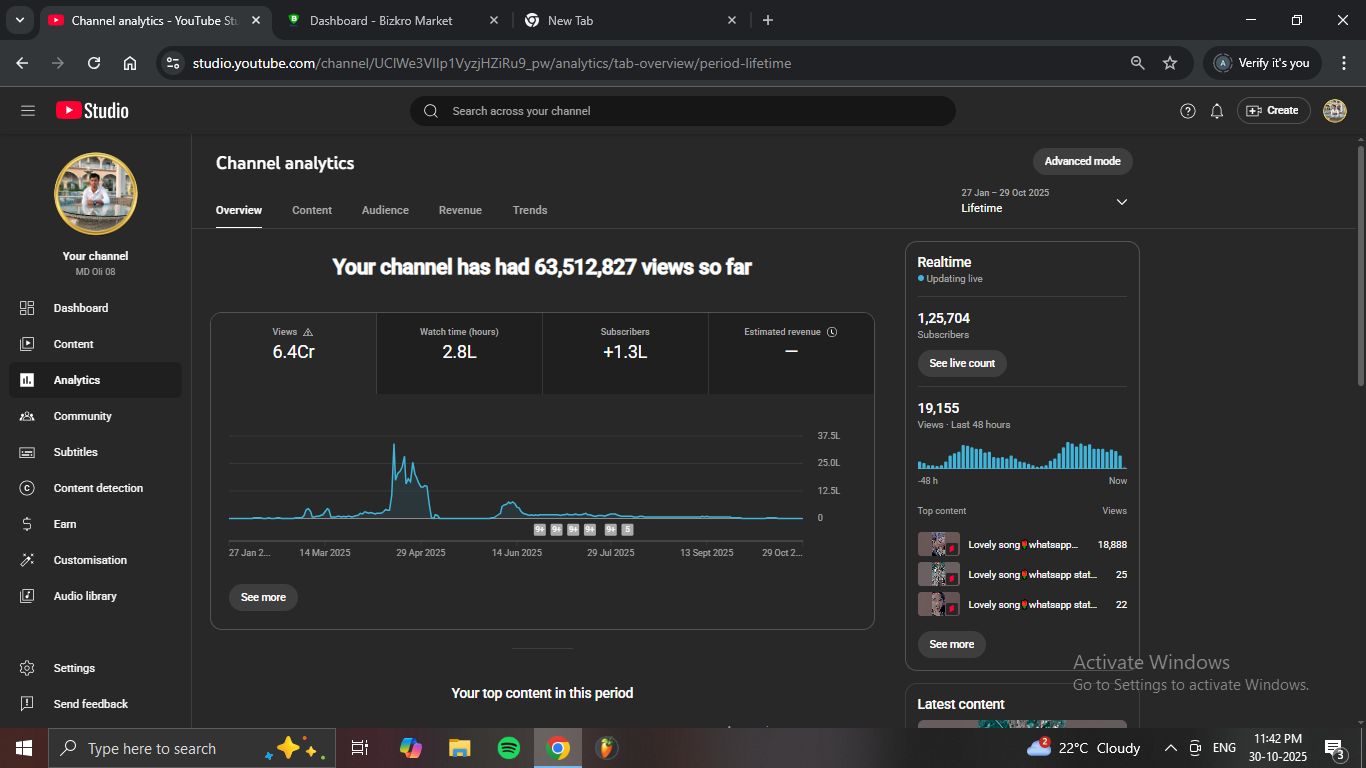Click the first top content video thumbnail
Screen dimensions: 1366x768
point(938,545)
